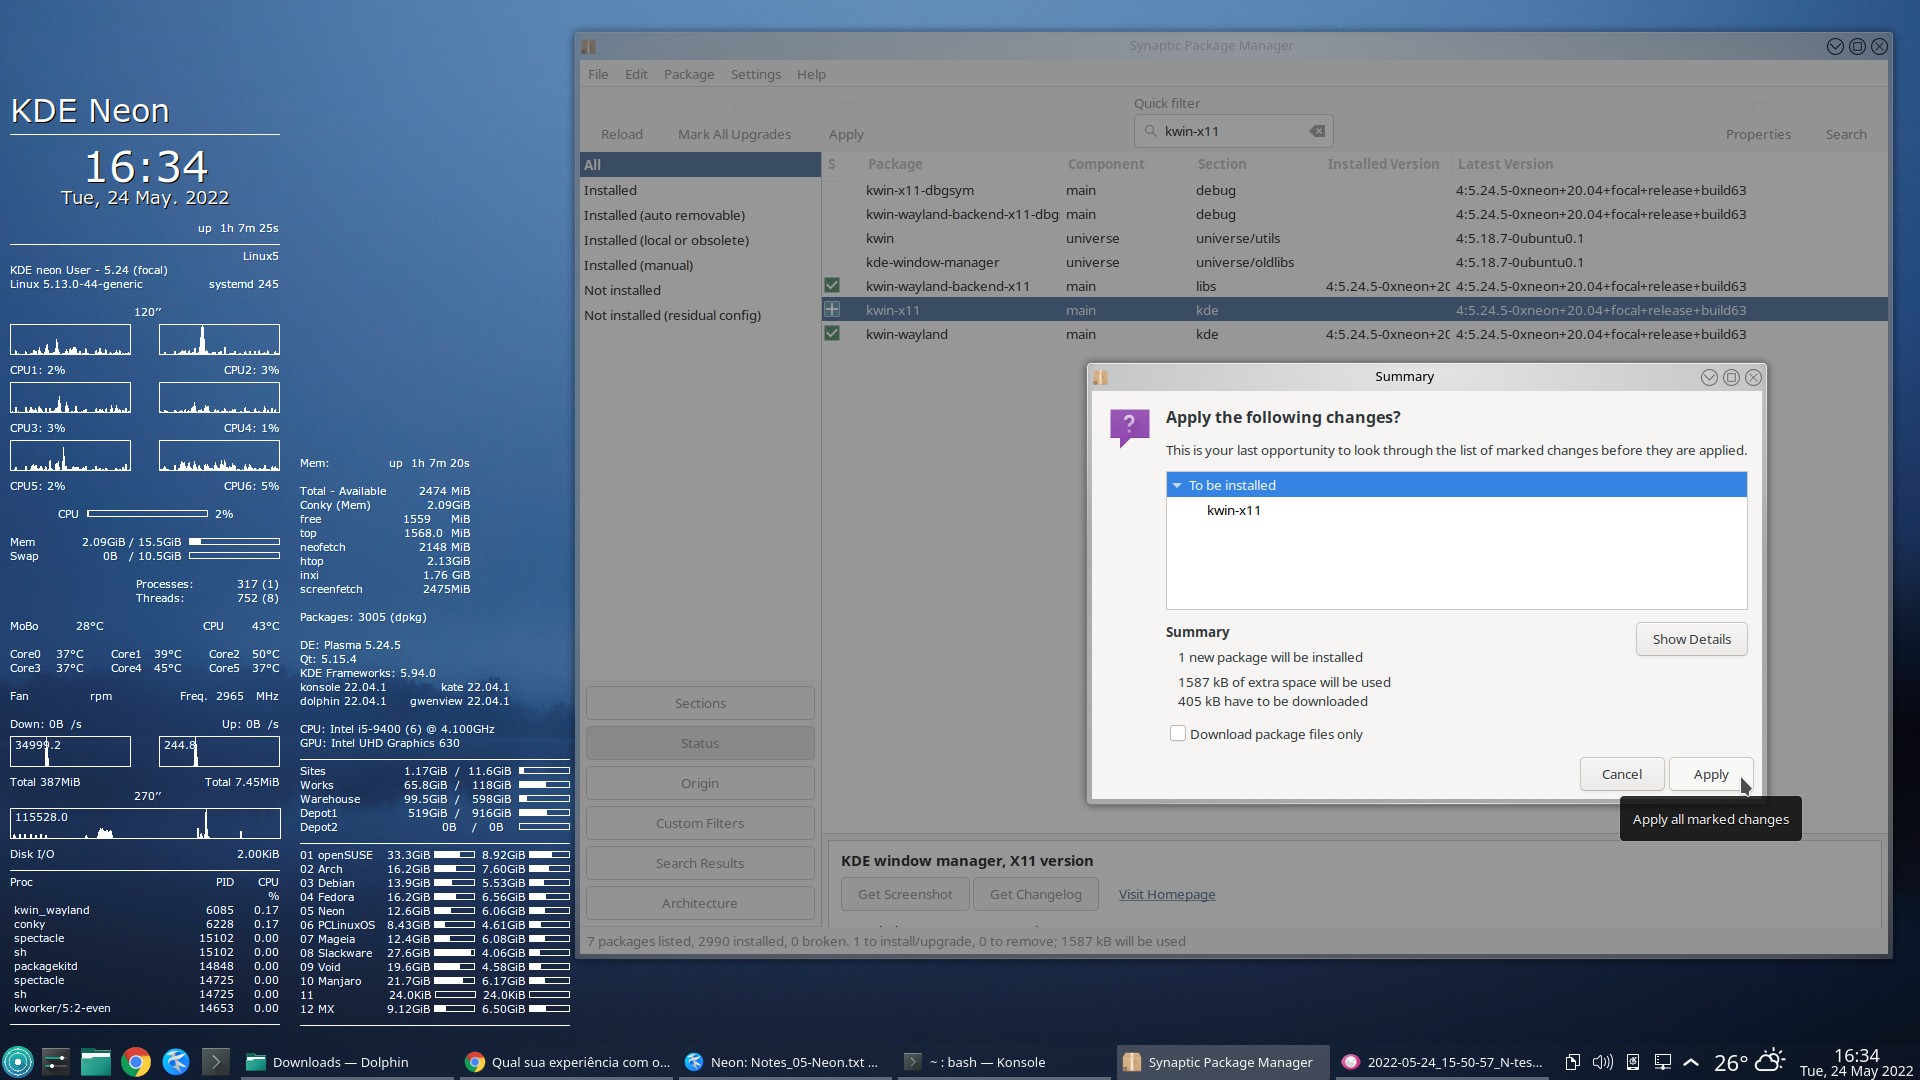
Task: Open the Settings menu
Action: pyautogui.click(x=755, y=74)
